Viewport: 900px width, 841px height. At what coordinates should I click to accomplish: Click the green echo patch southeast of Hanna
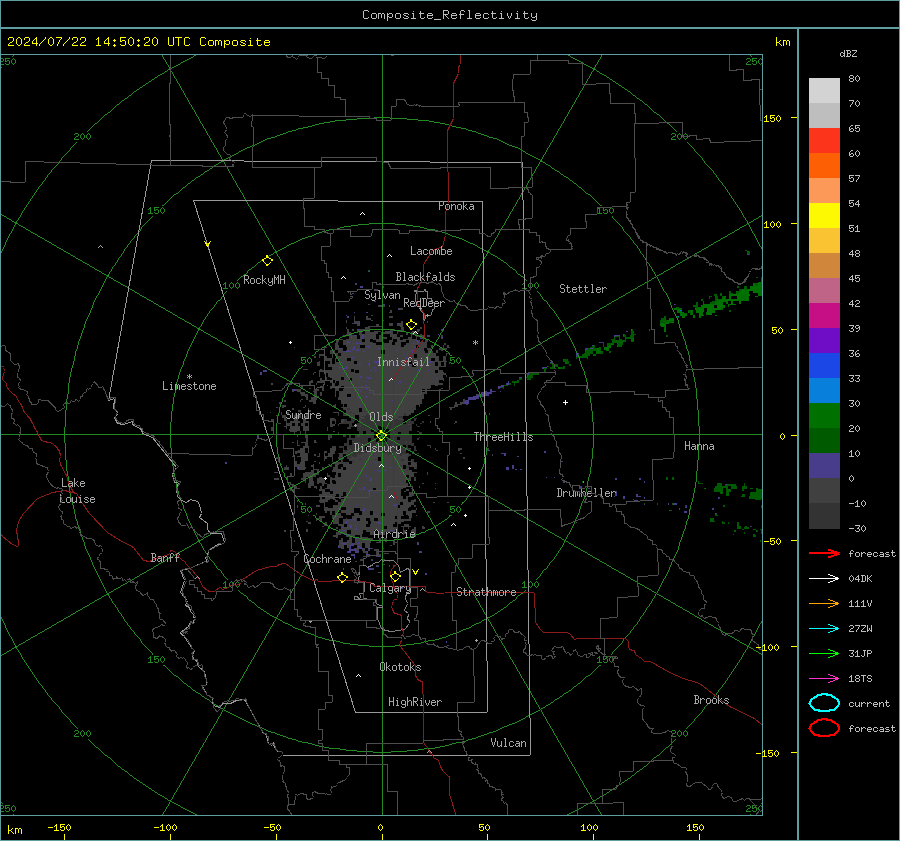(738, 491)
